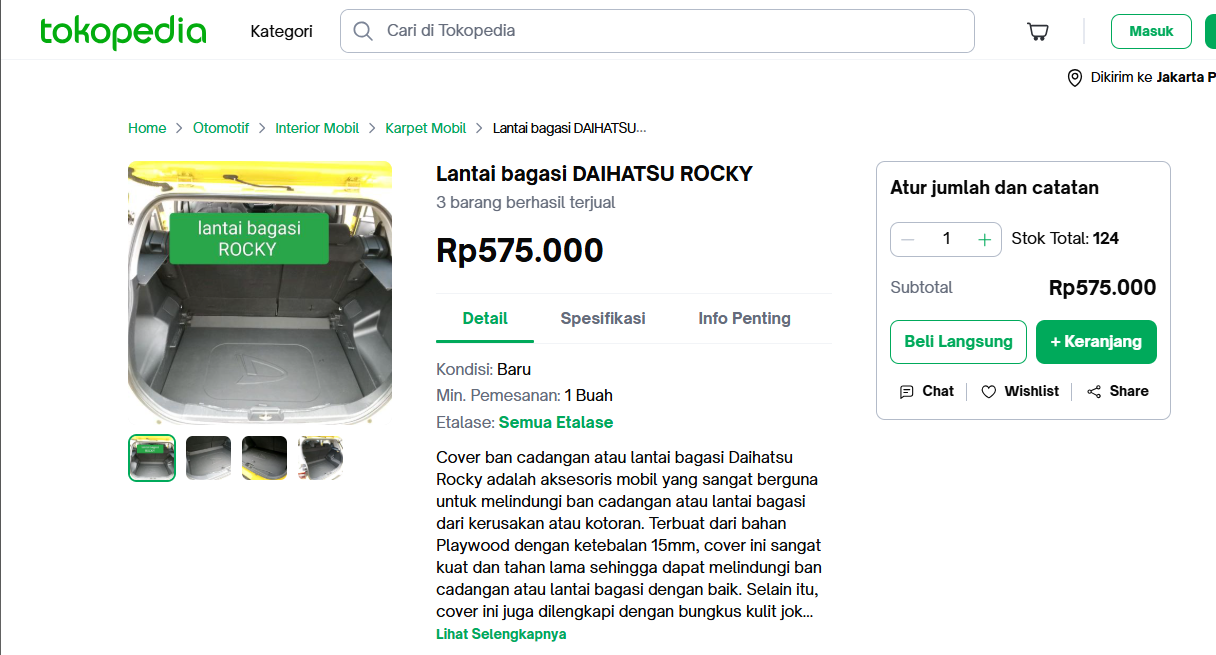Image resolution: width=1216 pixels, height=655 pixels.
Task: Select the second product thumbnail
Action: (x=208, y=458)
